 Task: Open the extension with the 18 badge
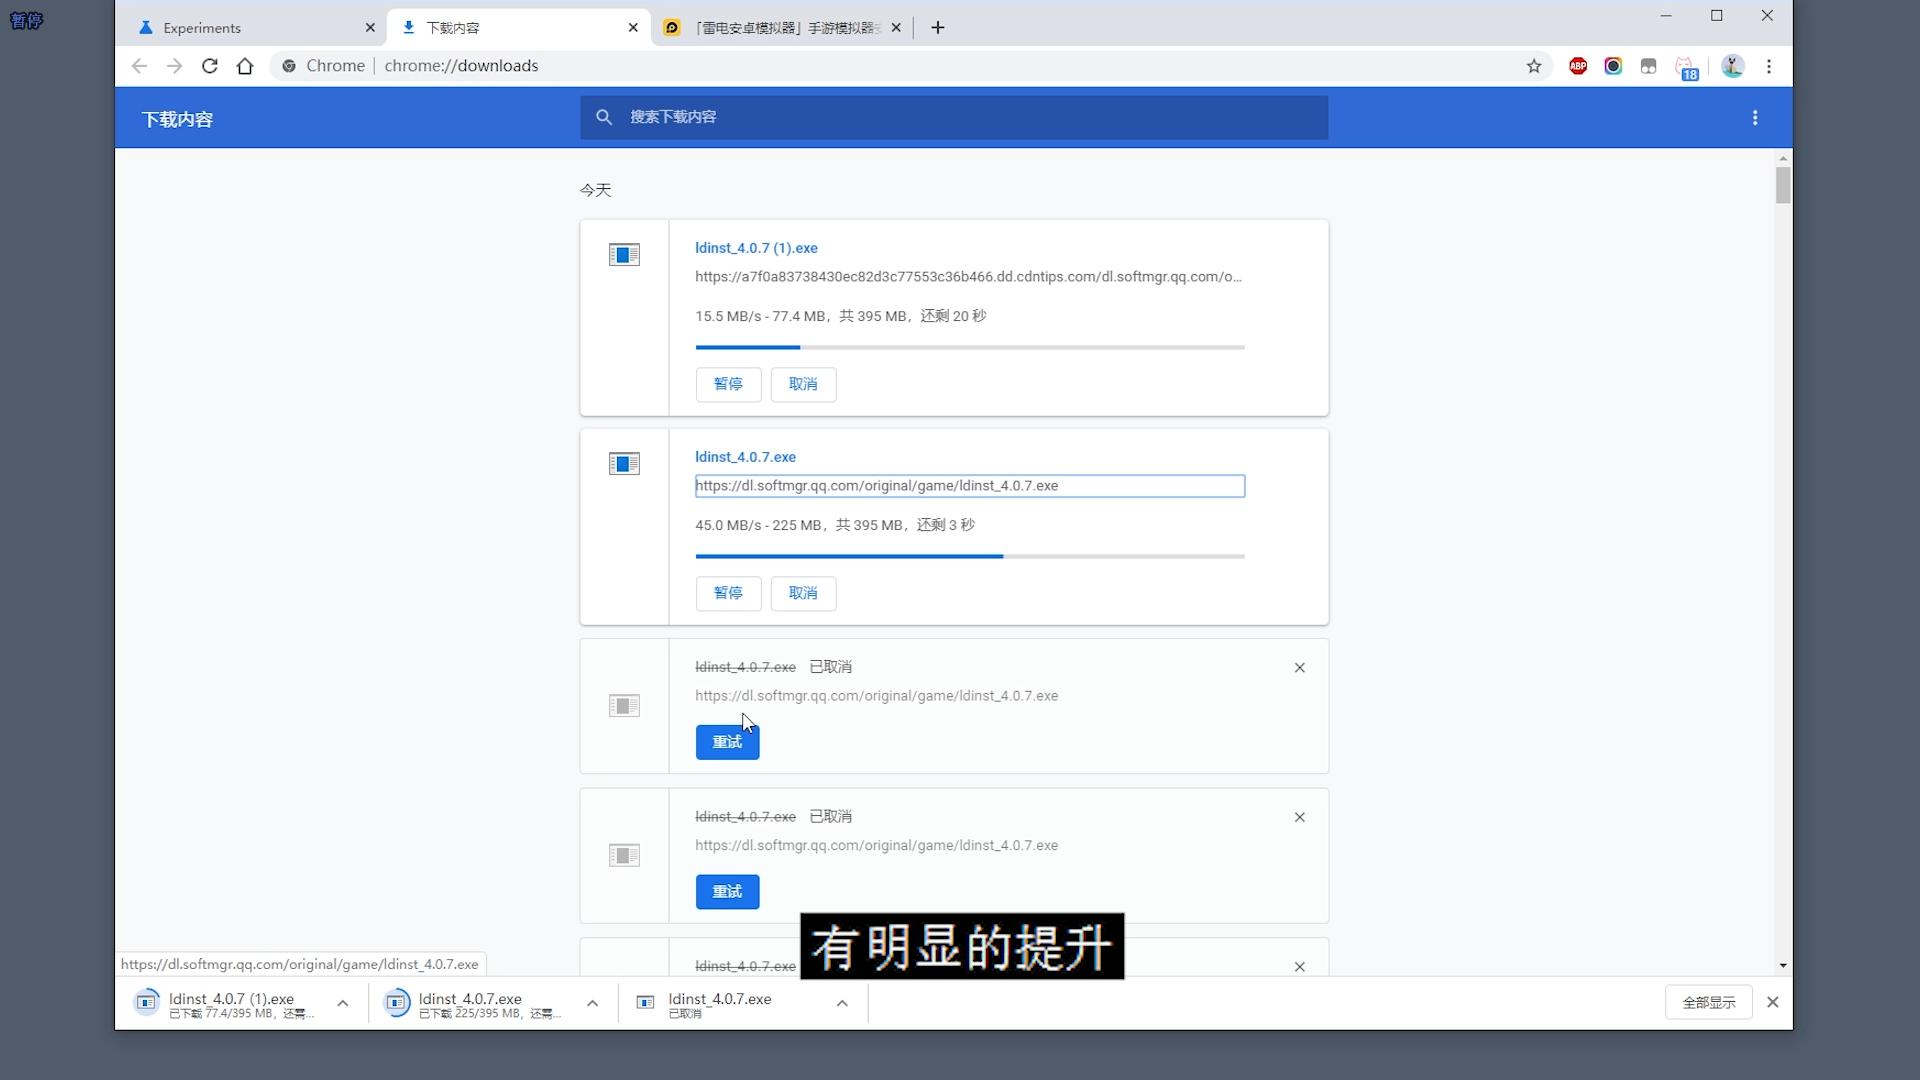(x=1687, y=66)
